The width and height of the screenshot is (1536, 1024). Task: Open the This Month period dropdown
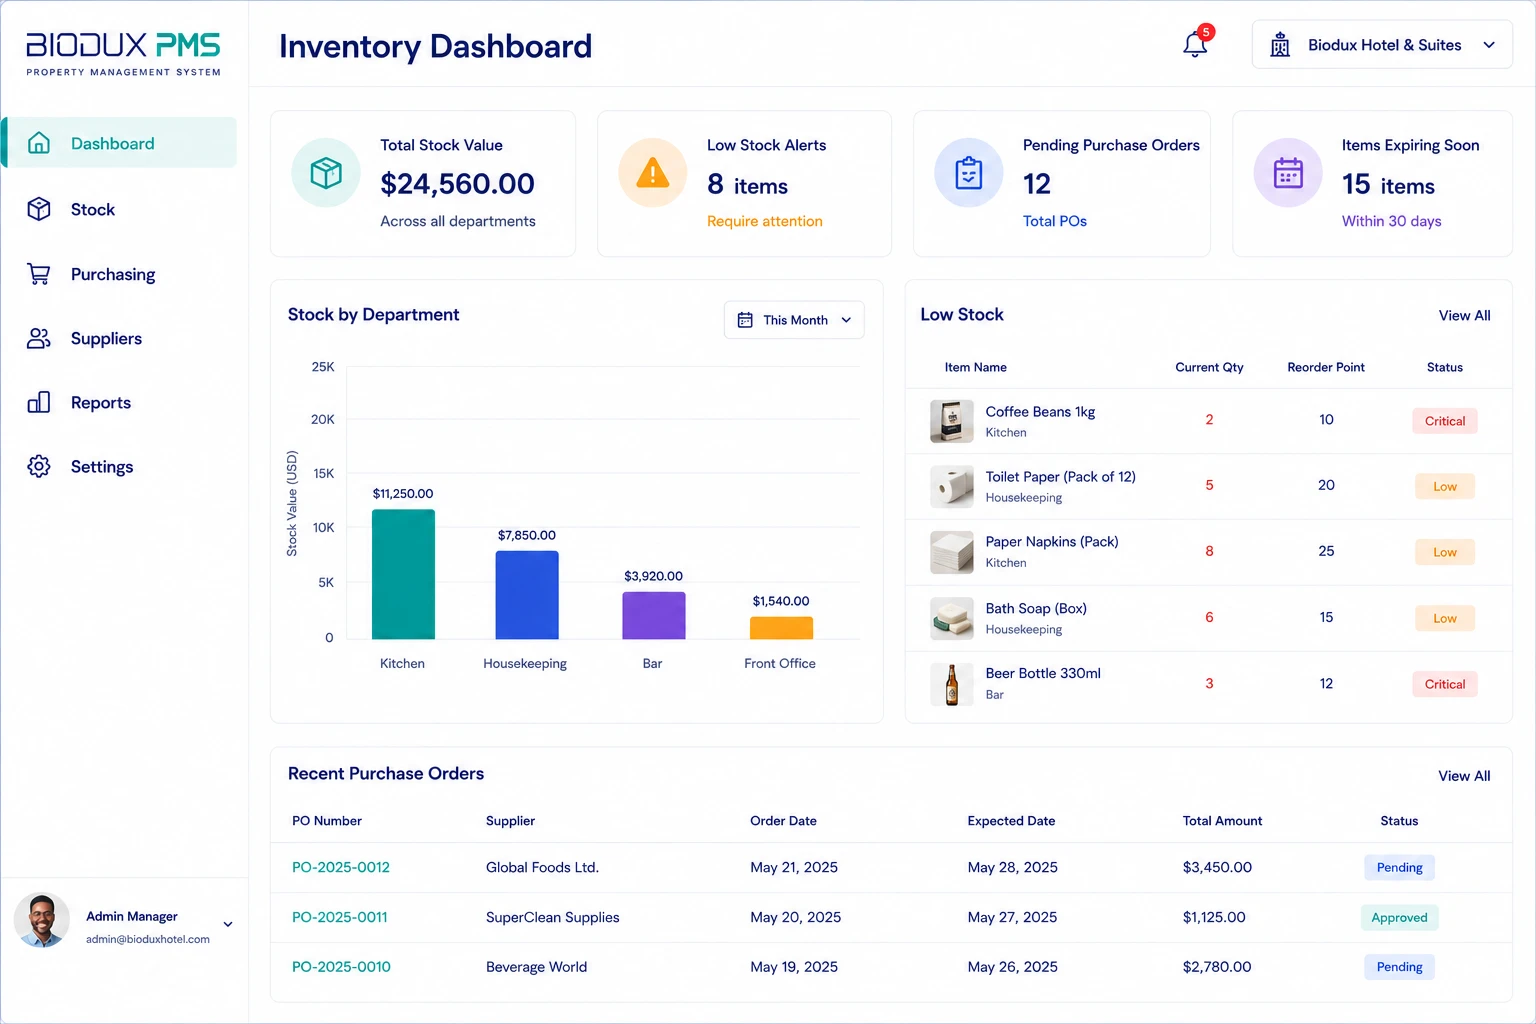[x=794, y=320]
